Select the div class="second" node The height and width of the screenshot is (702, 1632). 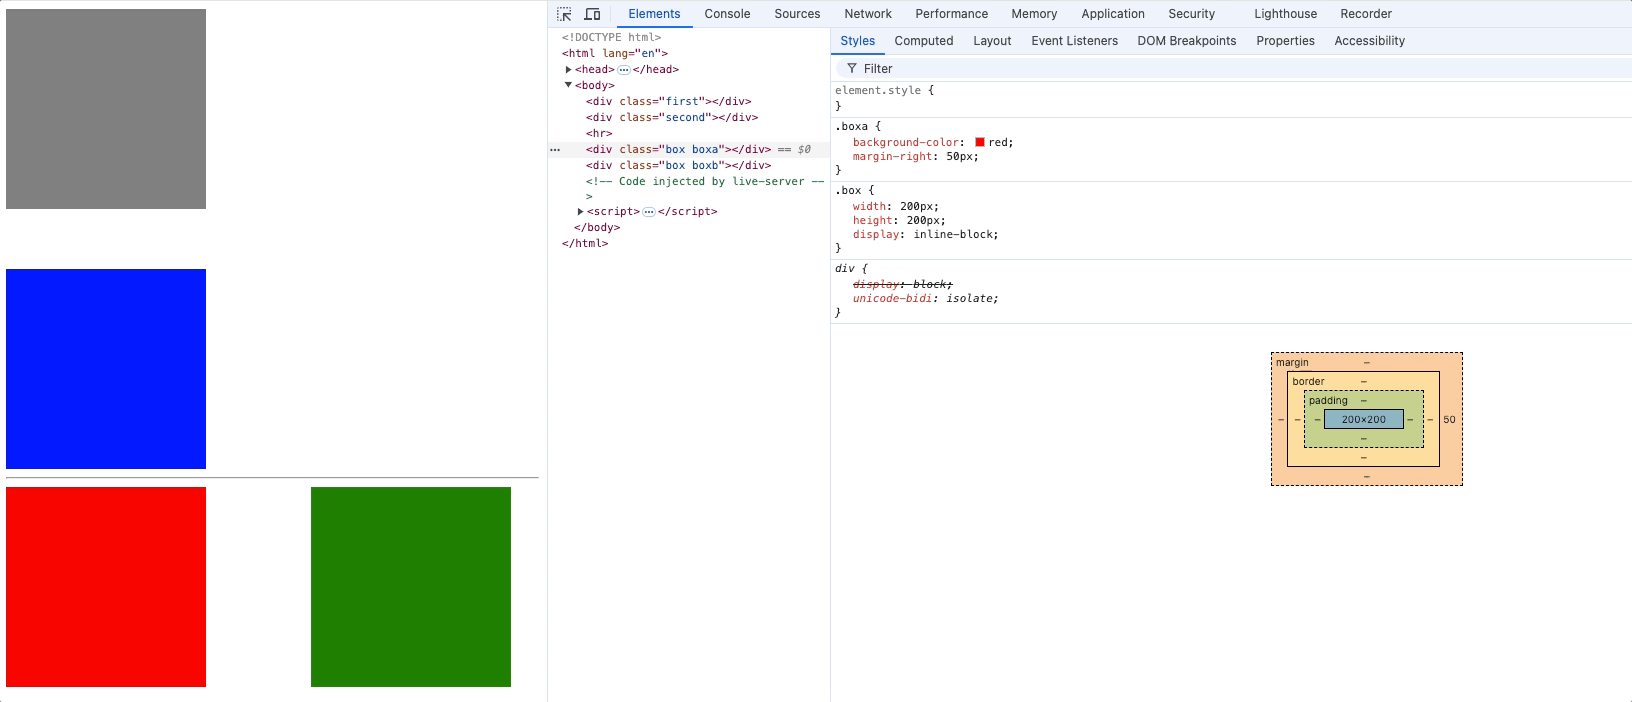[672, 118]
